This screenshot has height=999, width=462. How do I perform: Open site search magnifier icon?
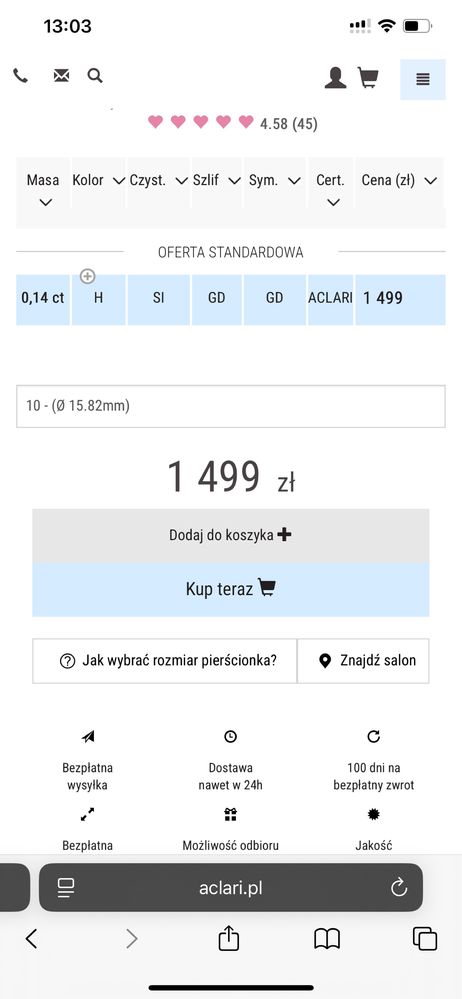pos(95,76)
